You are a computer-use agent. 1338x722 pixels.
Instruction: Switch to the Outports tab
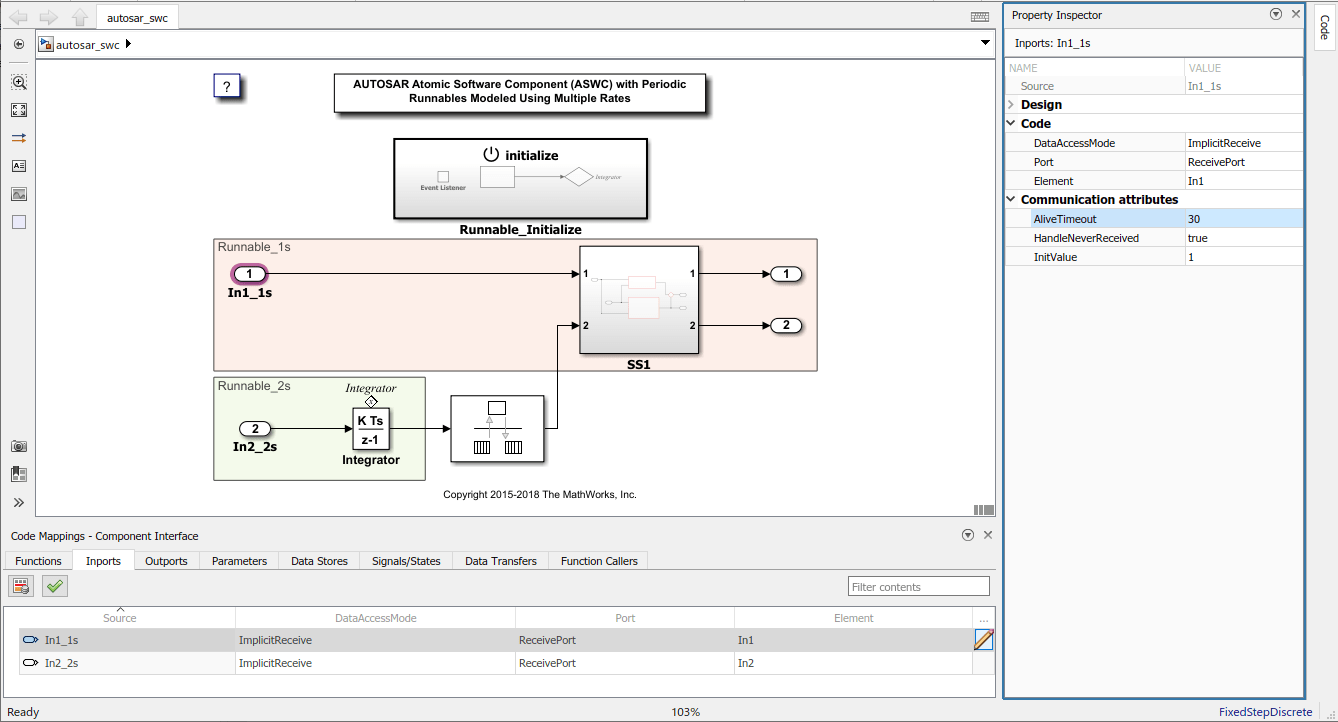point(165,561)
